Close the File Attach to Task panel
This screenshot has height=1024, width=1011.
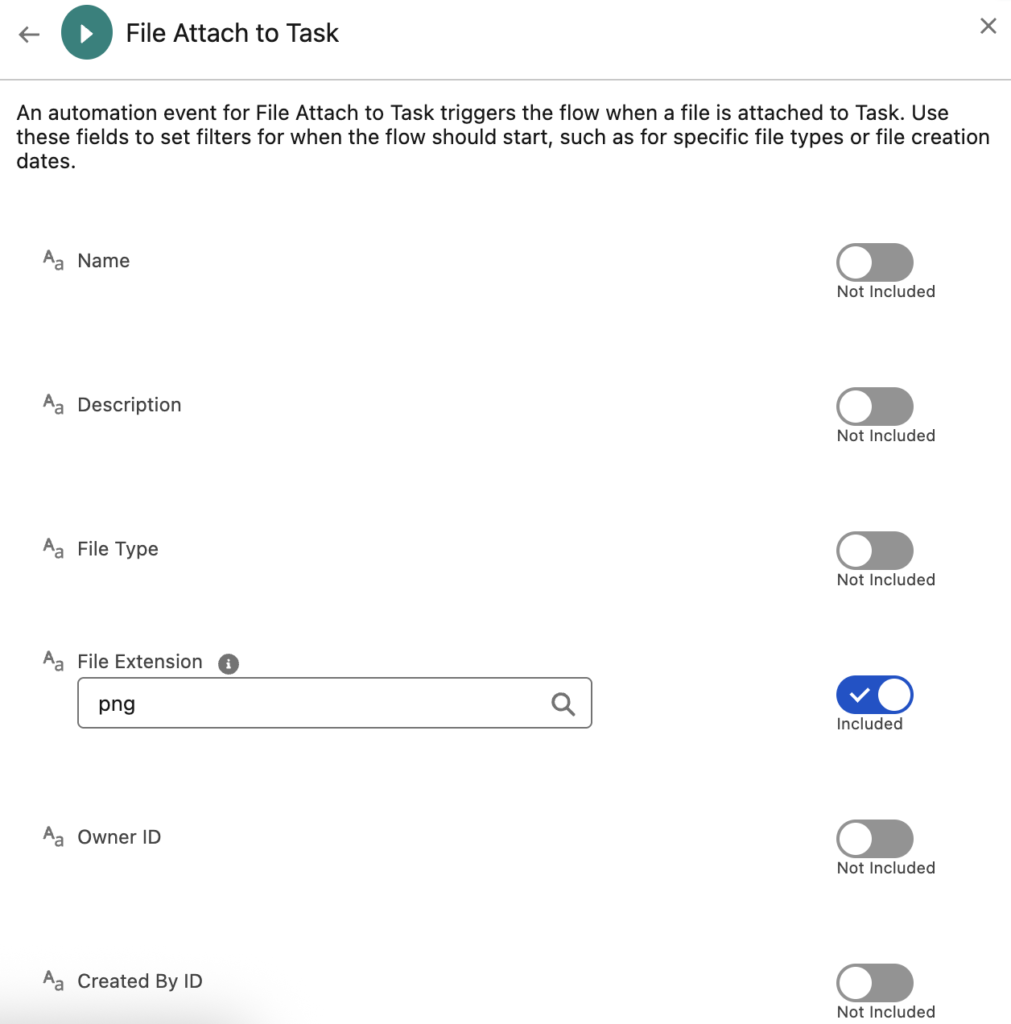988,27
